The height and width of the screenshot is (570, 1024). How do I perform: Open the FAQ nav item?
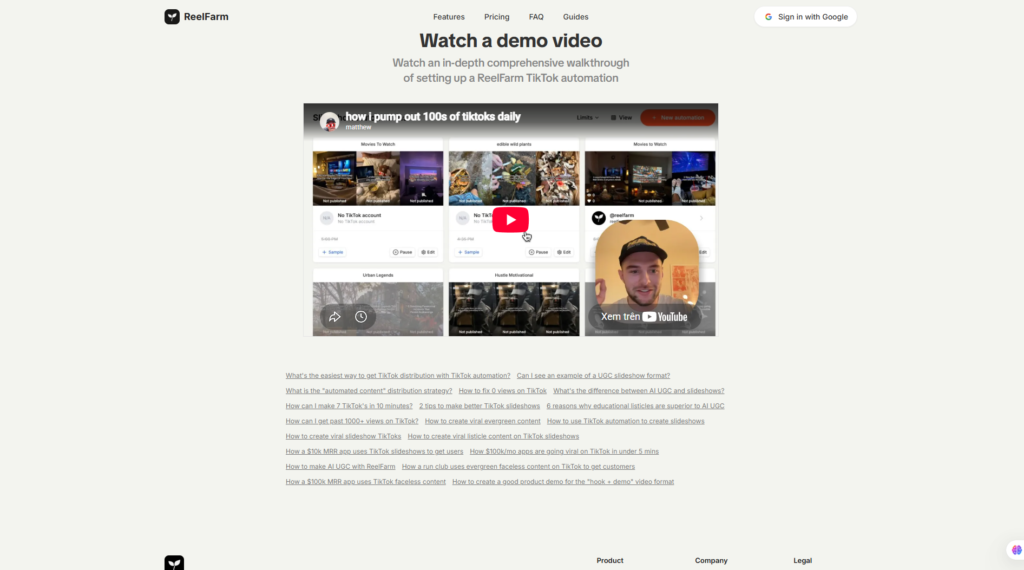point(536,17)
